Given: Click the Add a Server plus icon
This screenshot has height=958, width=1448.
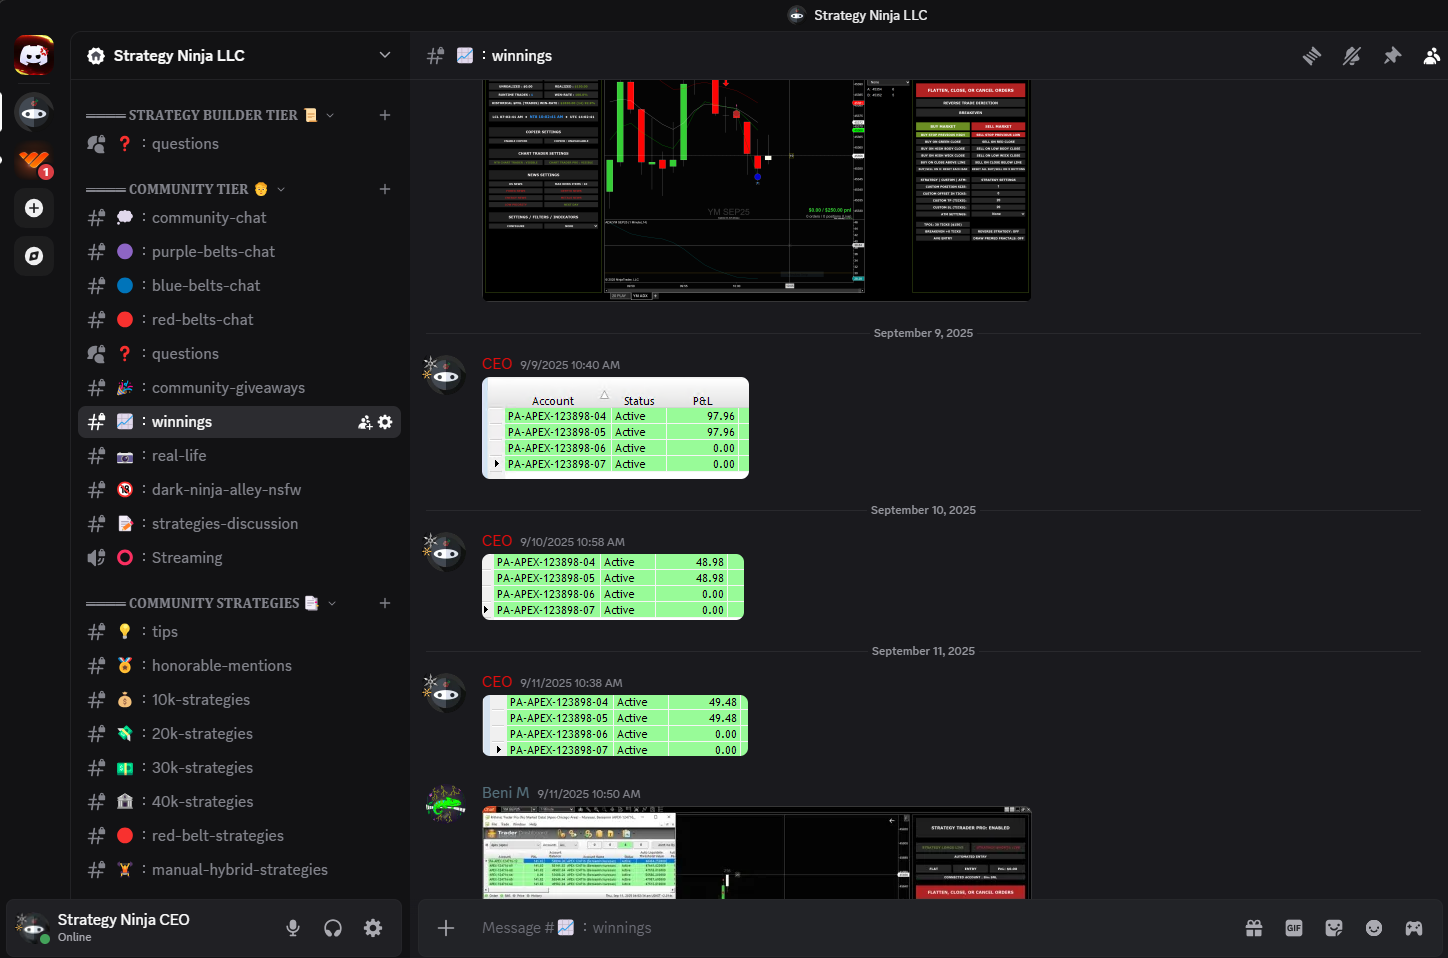Looking at the screenshot, I should click(33, 208).
